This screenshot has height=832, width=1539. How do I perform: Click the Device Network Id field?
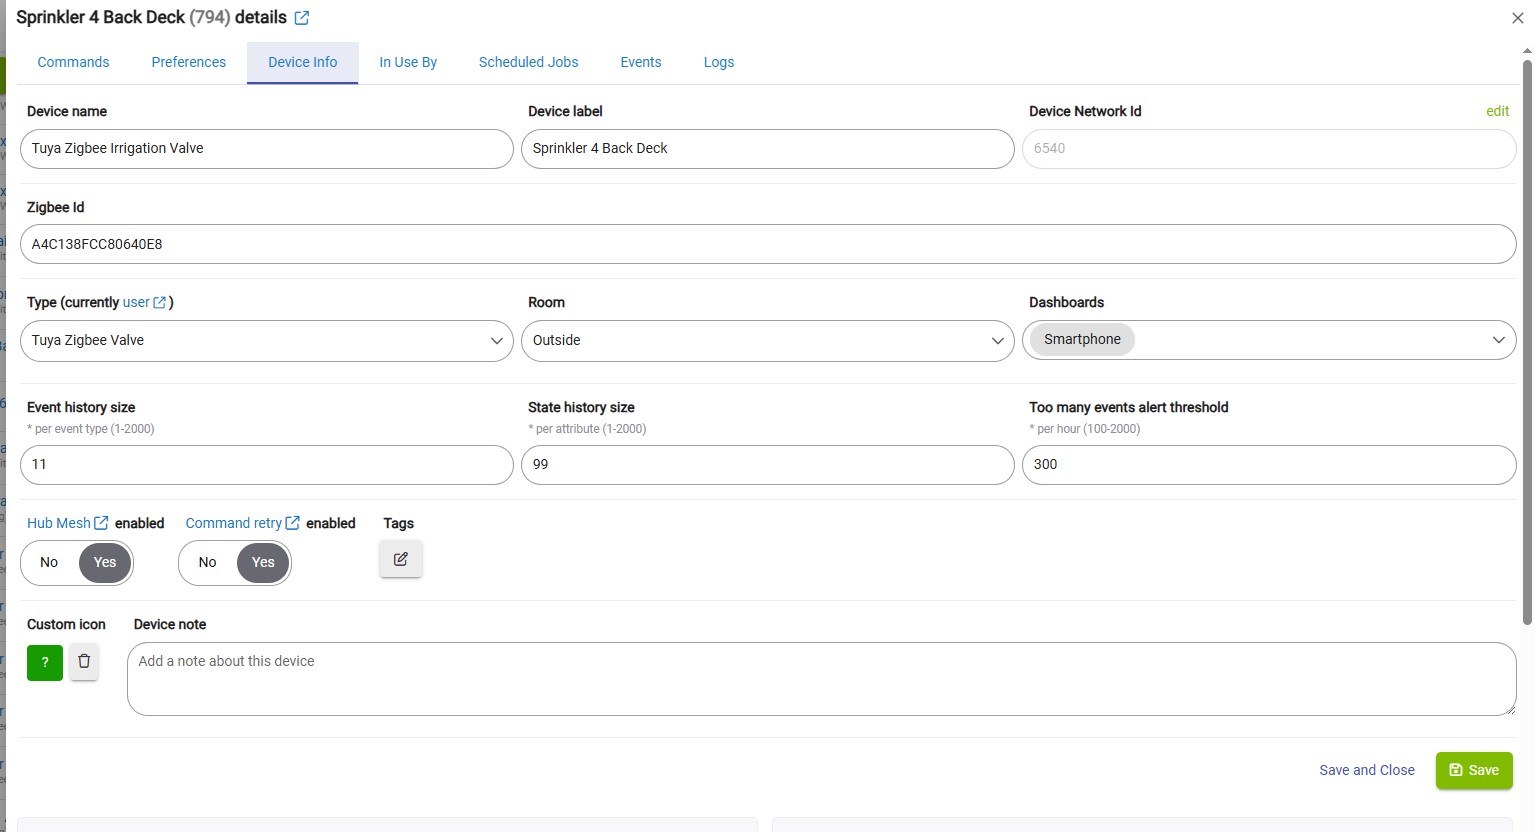tap(1269, 149)
